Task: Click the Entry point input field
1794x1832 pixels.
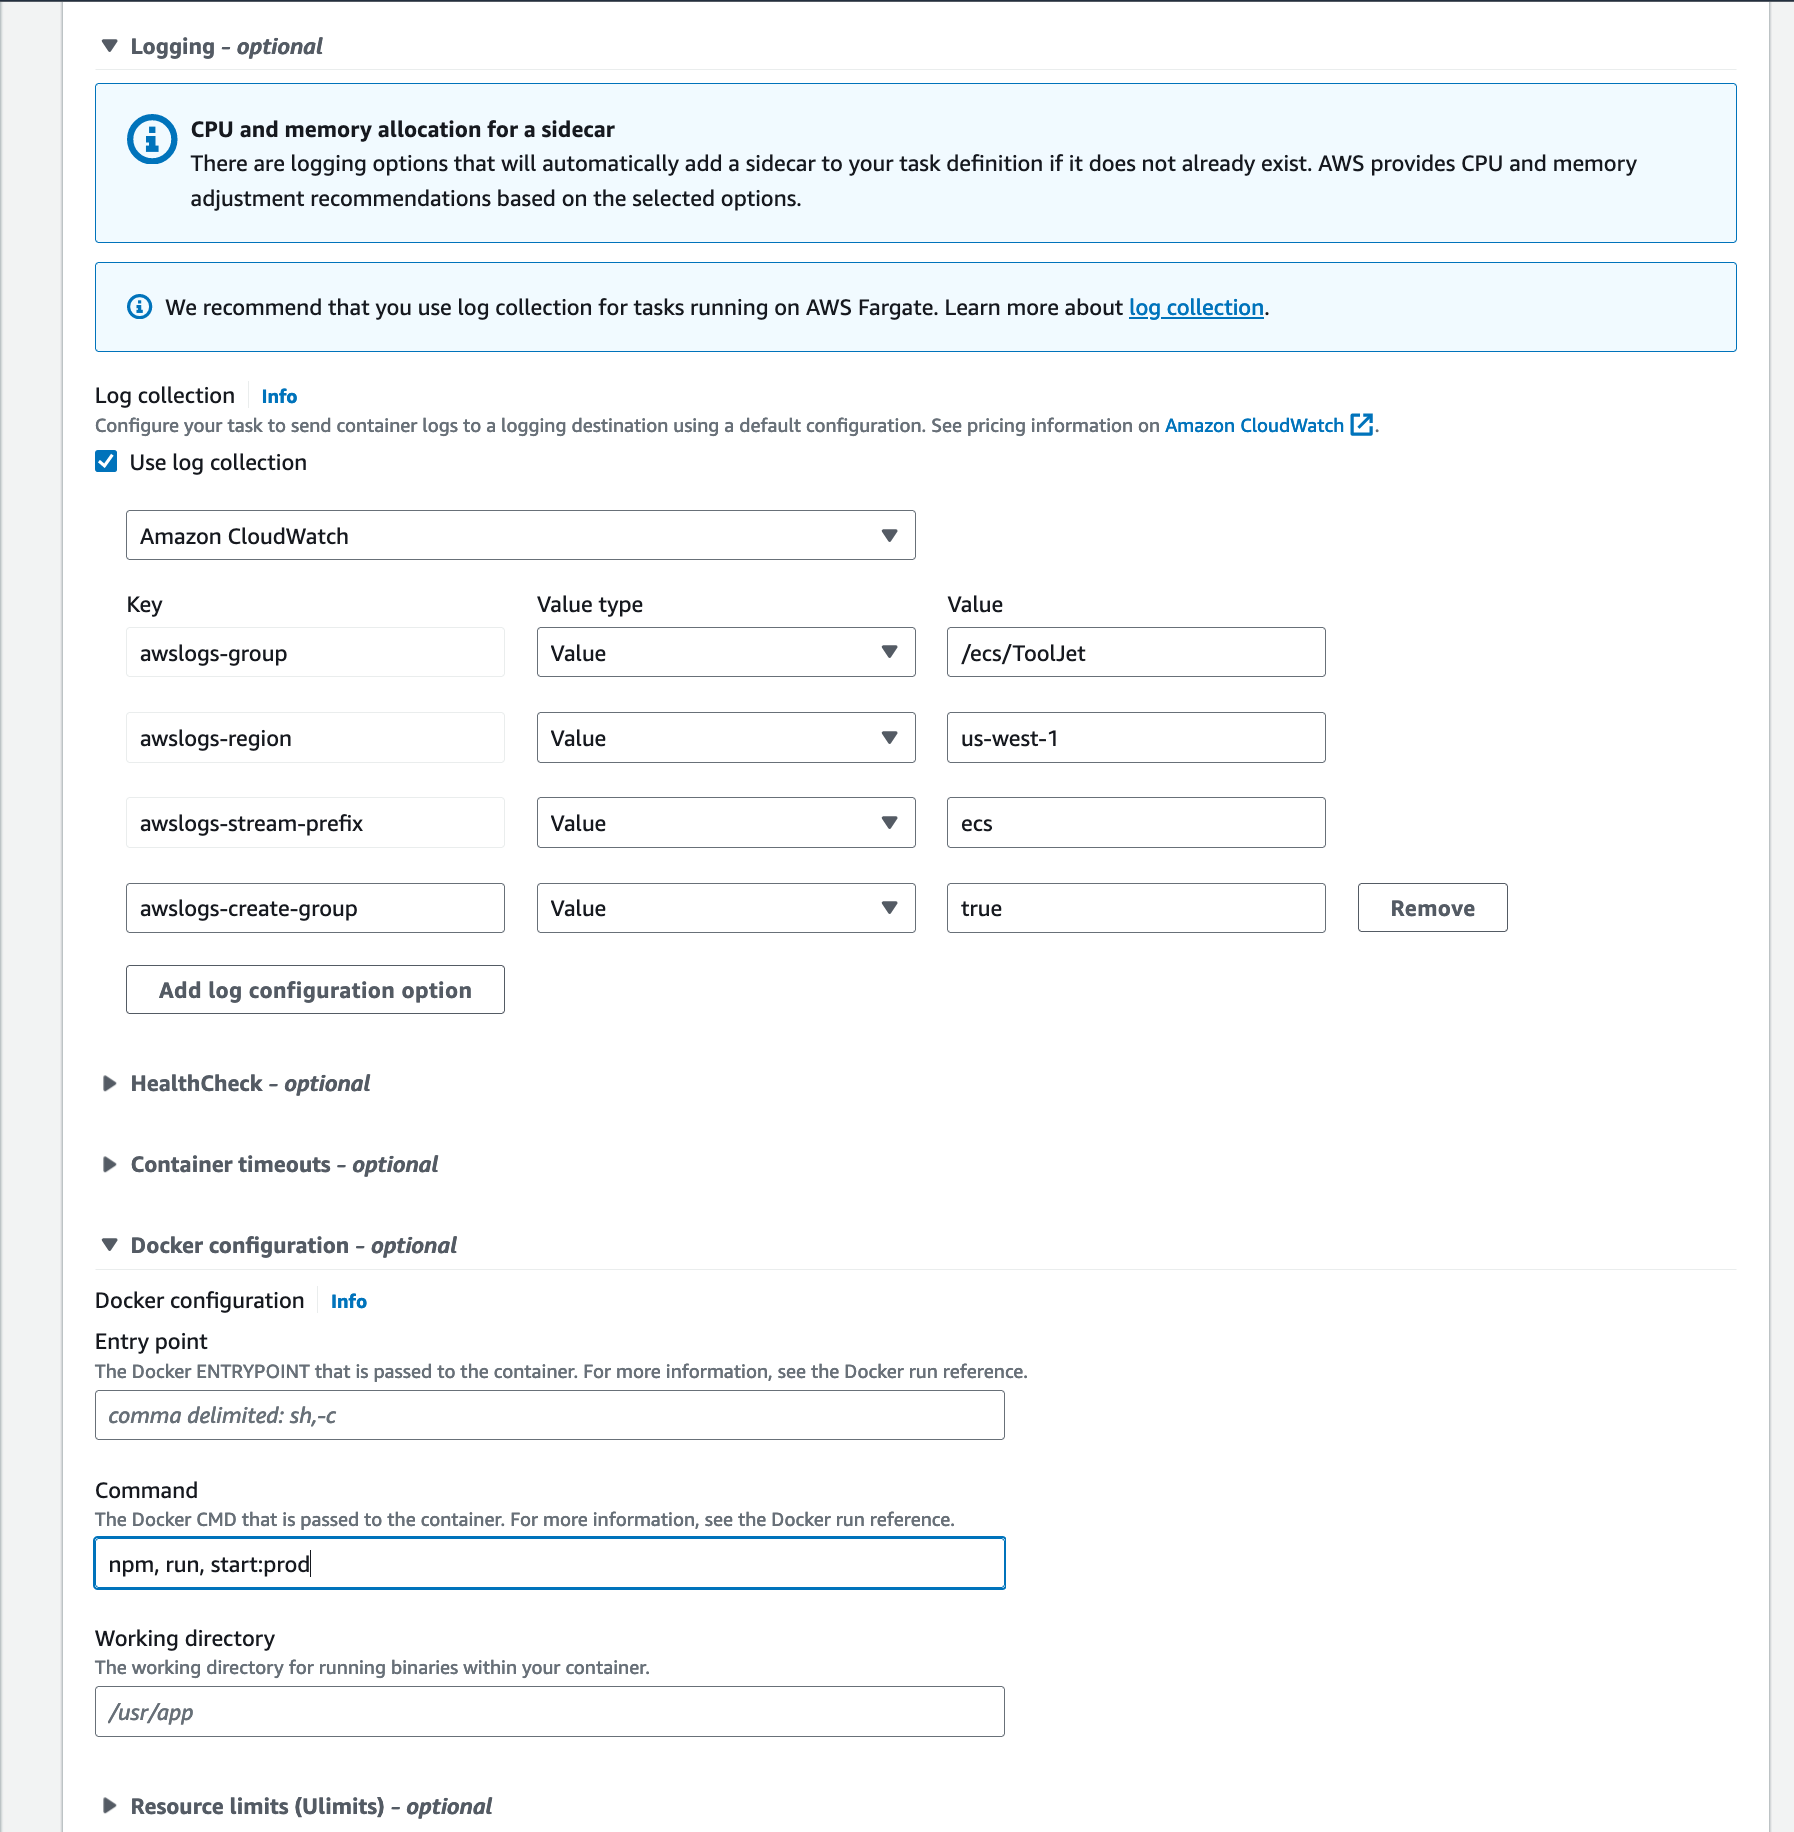Action: tap(549, 1415)
